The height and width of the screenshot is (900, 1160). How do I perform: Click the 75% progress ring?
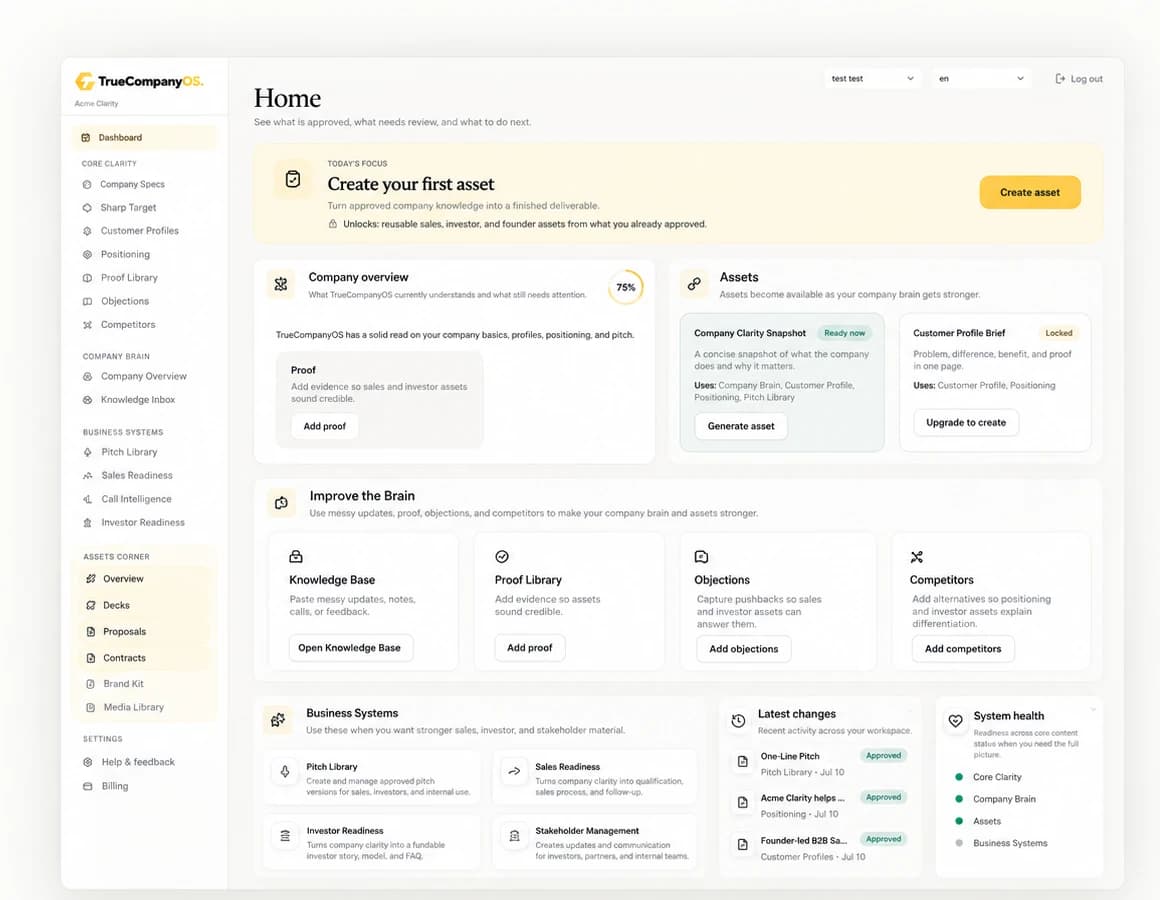[x=626, y=287]
